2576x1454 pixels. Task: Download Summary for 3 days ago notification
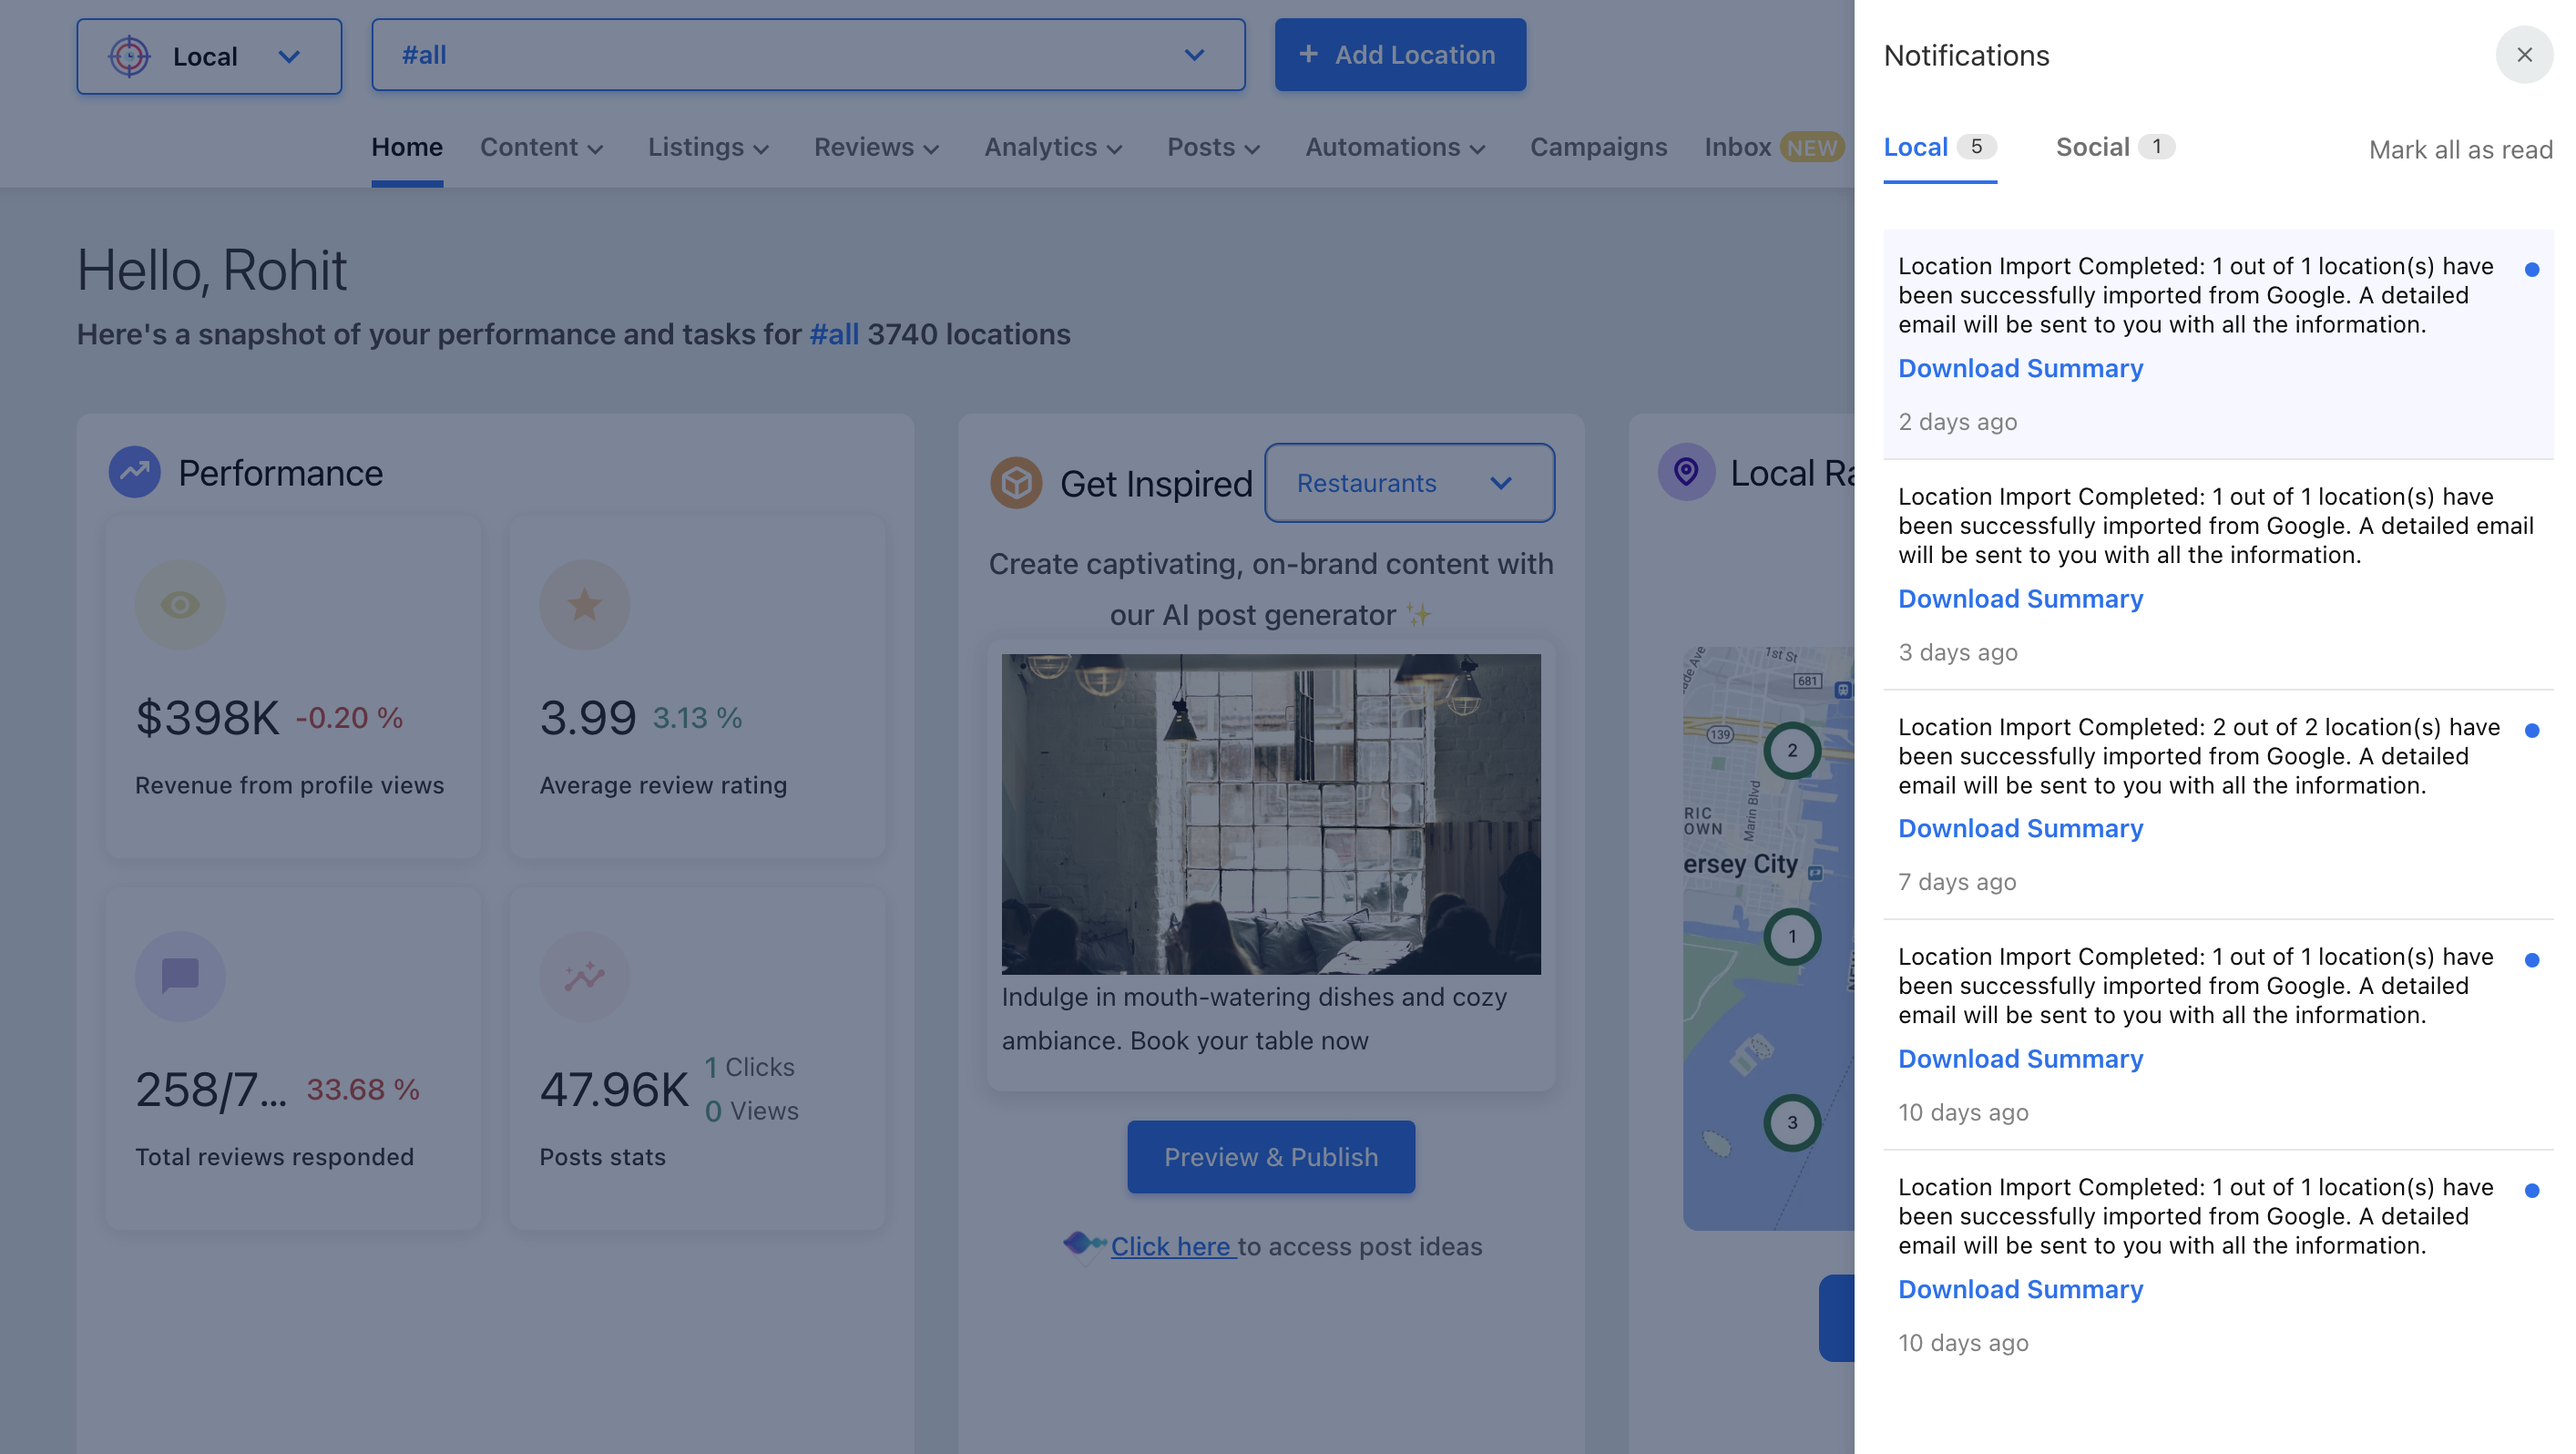[2020, 598]
